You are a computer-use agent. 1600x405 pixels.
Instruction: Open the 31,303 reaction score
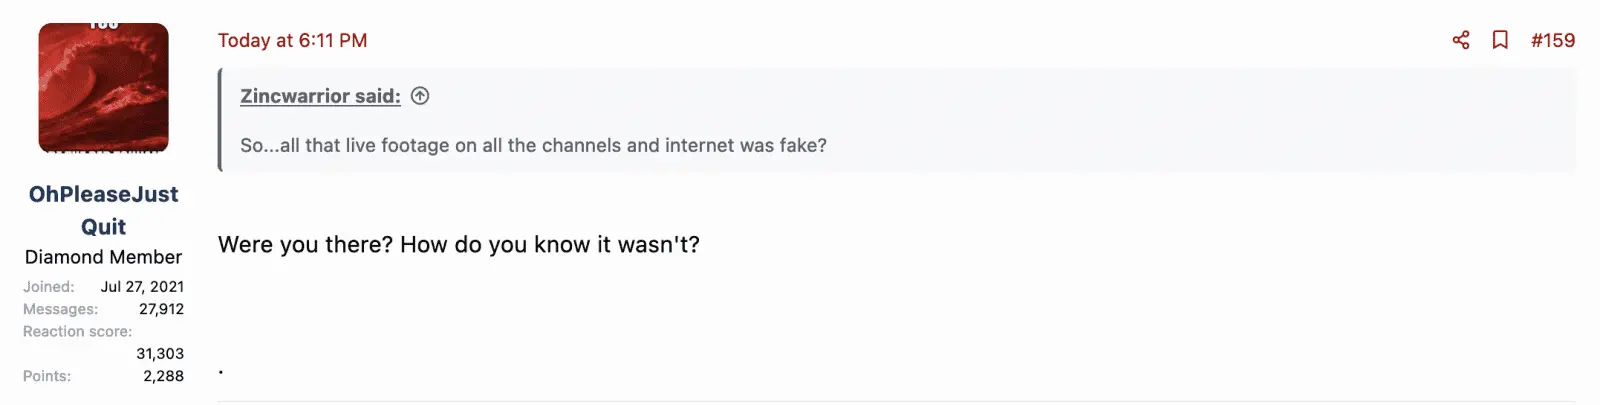coord(160,353)
